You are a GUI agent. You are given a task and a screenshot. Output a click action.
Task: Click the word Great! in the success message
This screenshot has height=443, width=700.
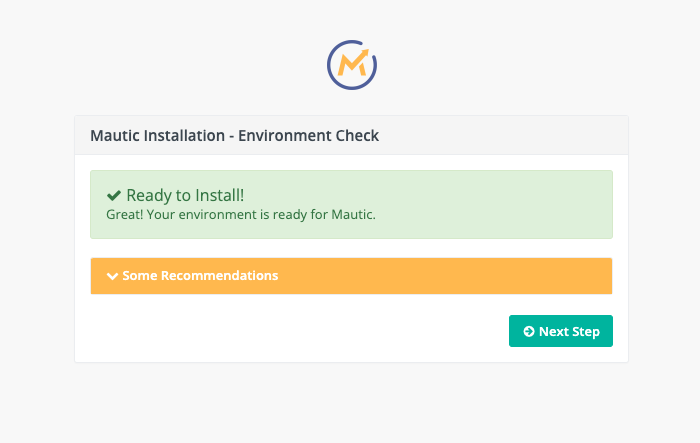pyautogui.click(x=124, y=214)
